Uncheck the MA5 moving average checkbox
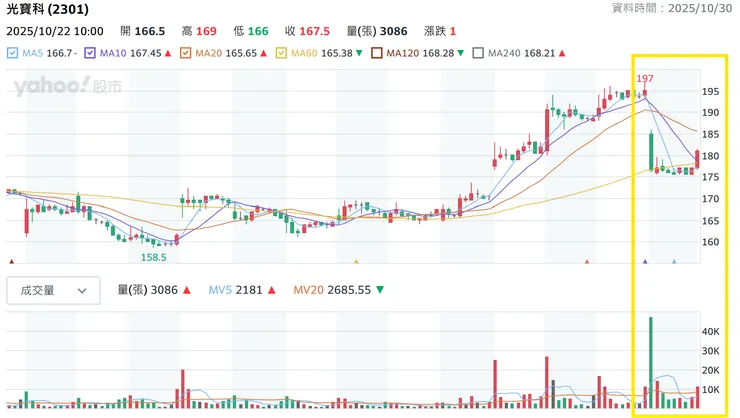This screenshot has height=418, width=740. 12,53
